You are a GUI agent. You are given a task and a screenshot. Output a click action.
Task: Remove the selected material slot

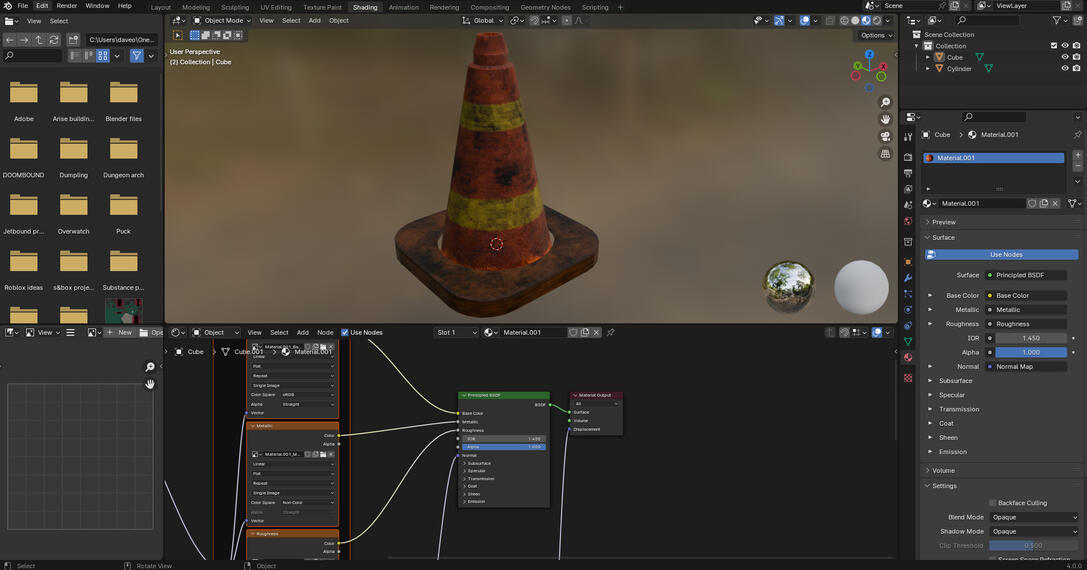pyautogui.click(x=1077, y=166)
